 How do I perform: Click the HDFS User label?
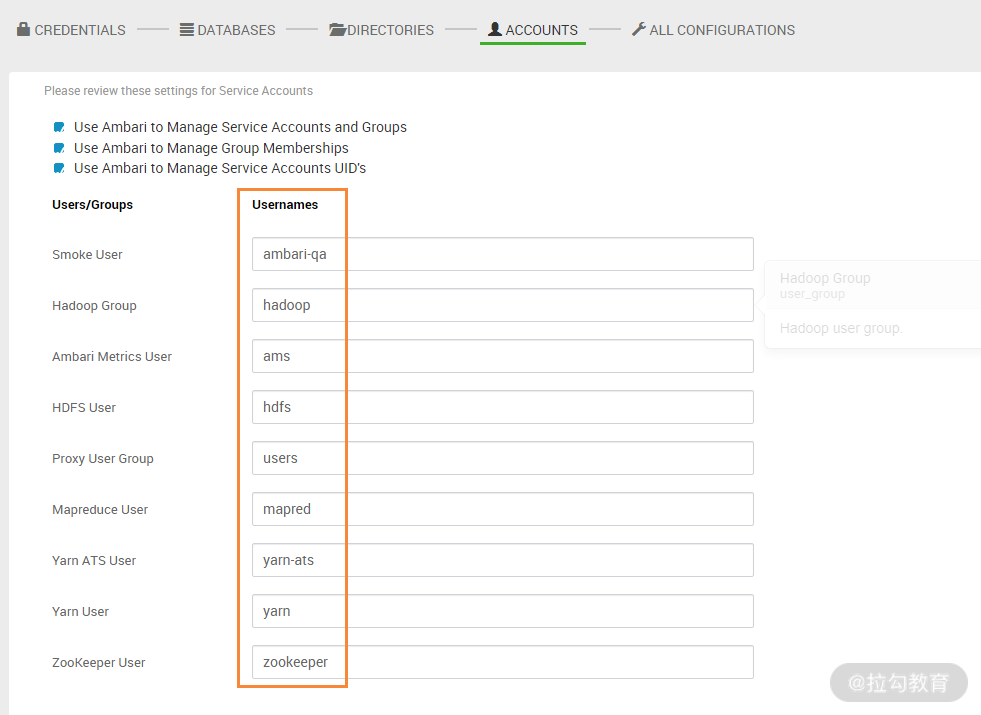pos(84,408)
